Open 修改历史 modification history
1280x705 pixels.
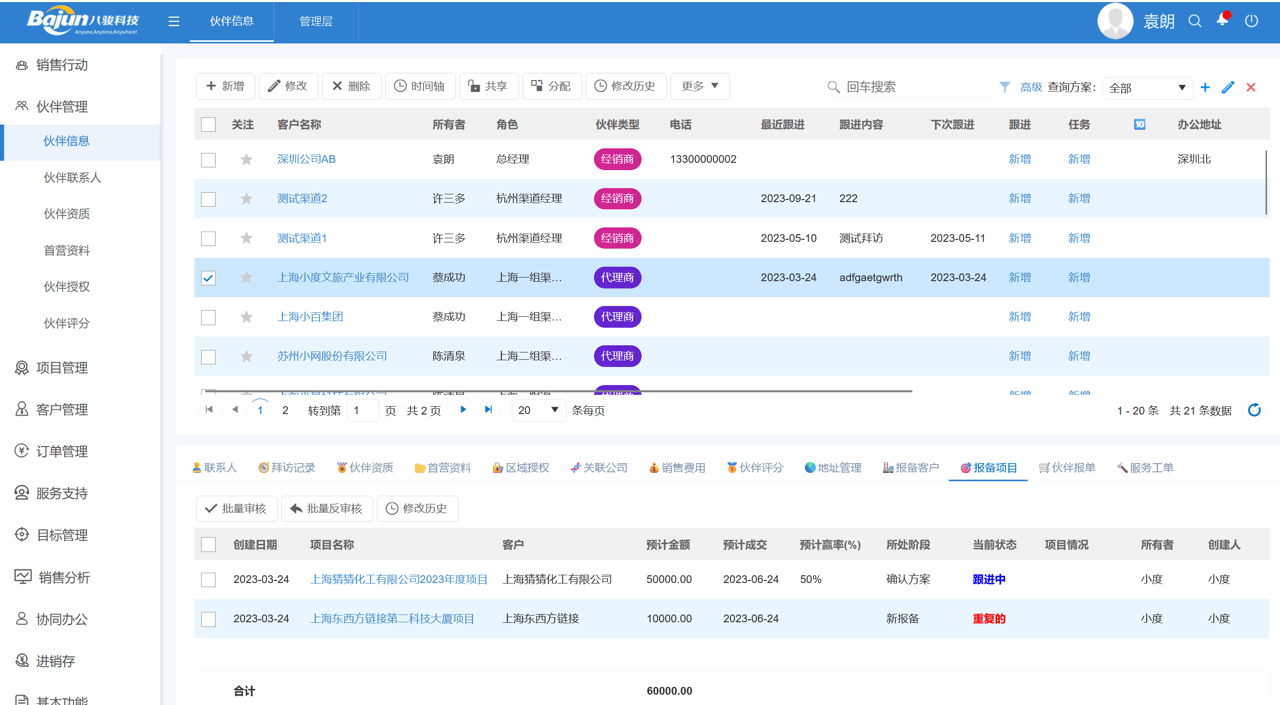coord(625,86)
